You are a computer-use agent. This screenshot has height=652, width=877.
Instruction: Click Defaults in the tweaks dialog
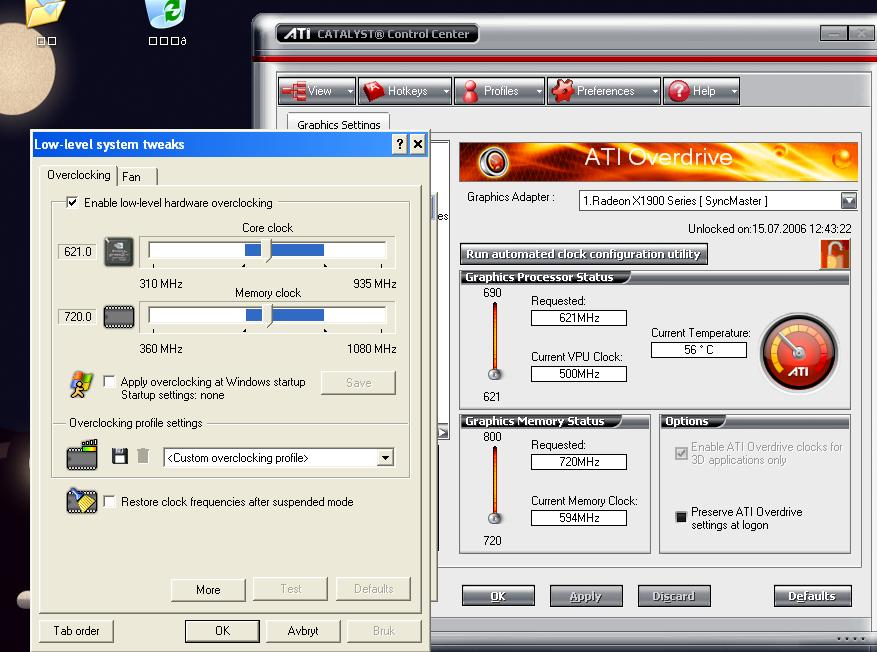click(373, 589)
